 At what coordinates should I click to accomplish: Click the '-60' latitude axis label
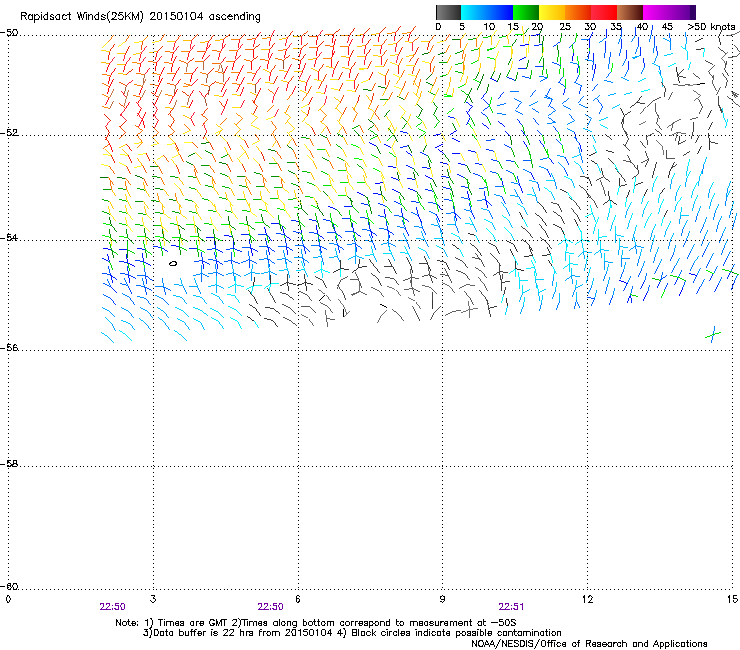(x=9, y=587)
